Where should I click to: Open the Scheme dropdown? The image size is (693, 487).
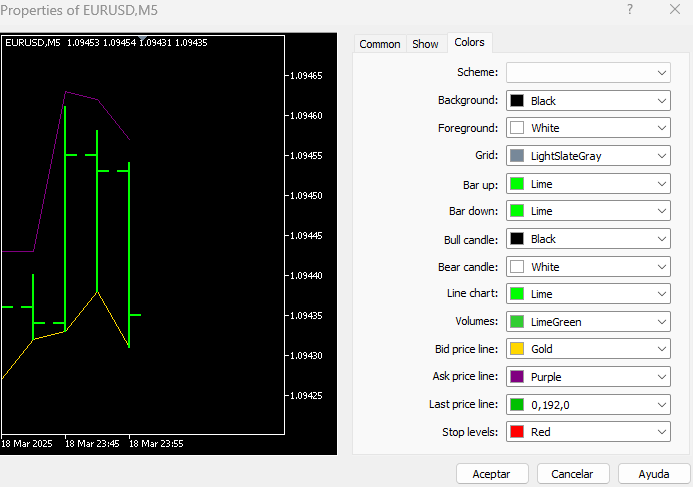[x=588, y=72]
